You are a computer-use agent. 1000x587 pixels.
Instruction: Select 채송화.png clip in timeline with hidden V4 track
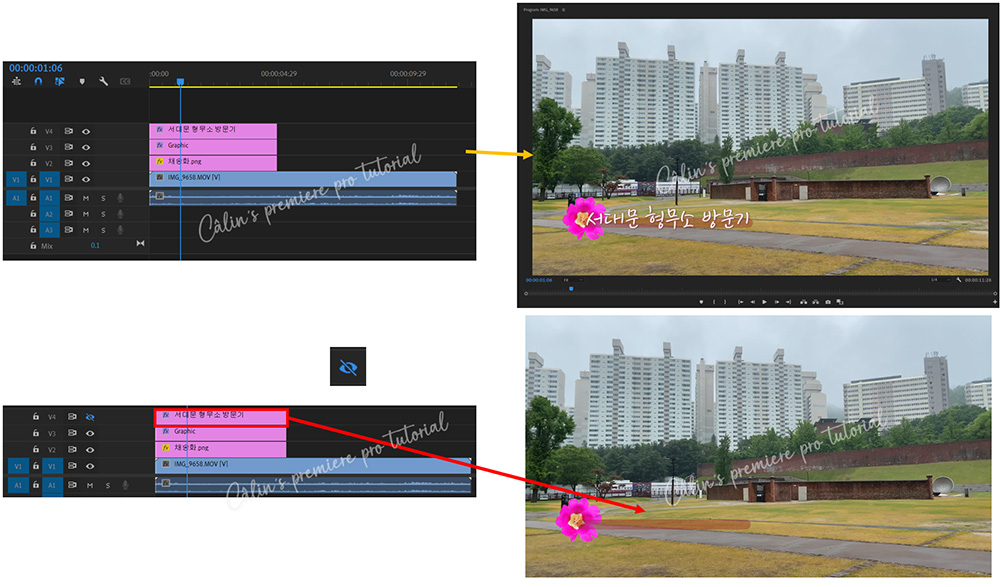[x=221, y=449]
